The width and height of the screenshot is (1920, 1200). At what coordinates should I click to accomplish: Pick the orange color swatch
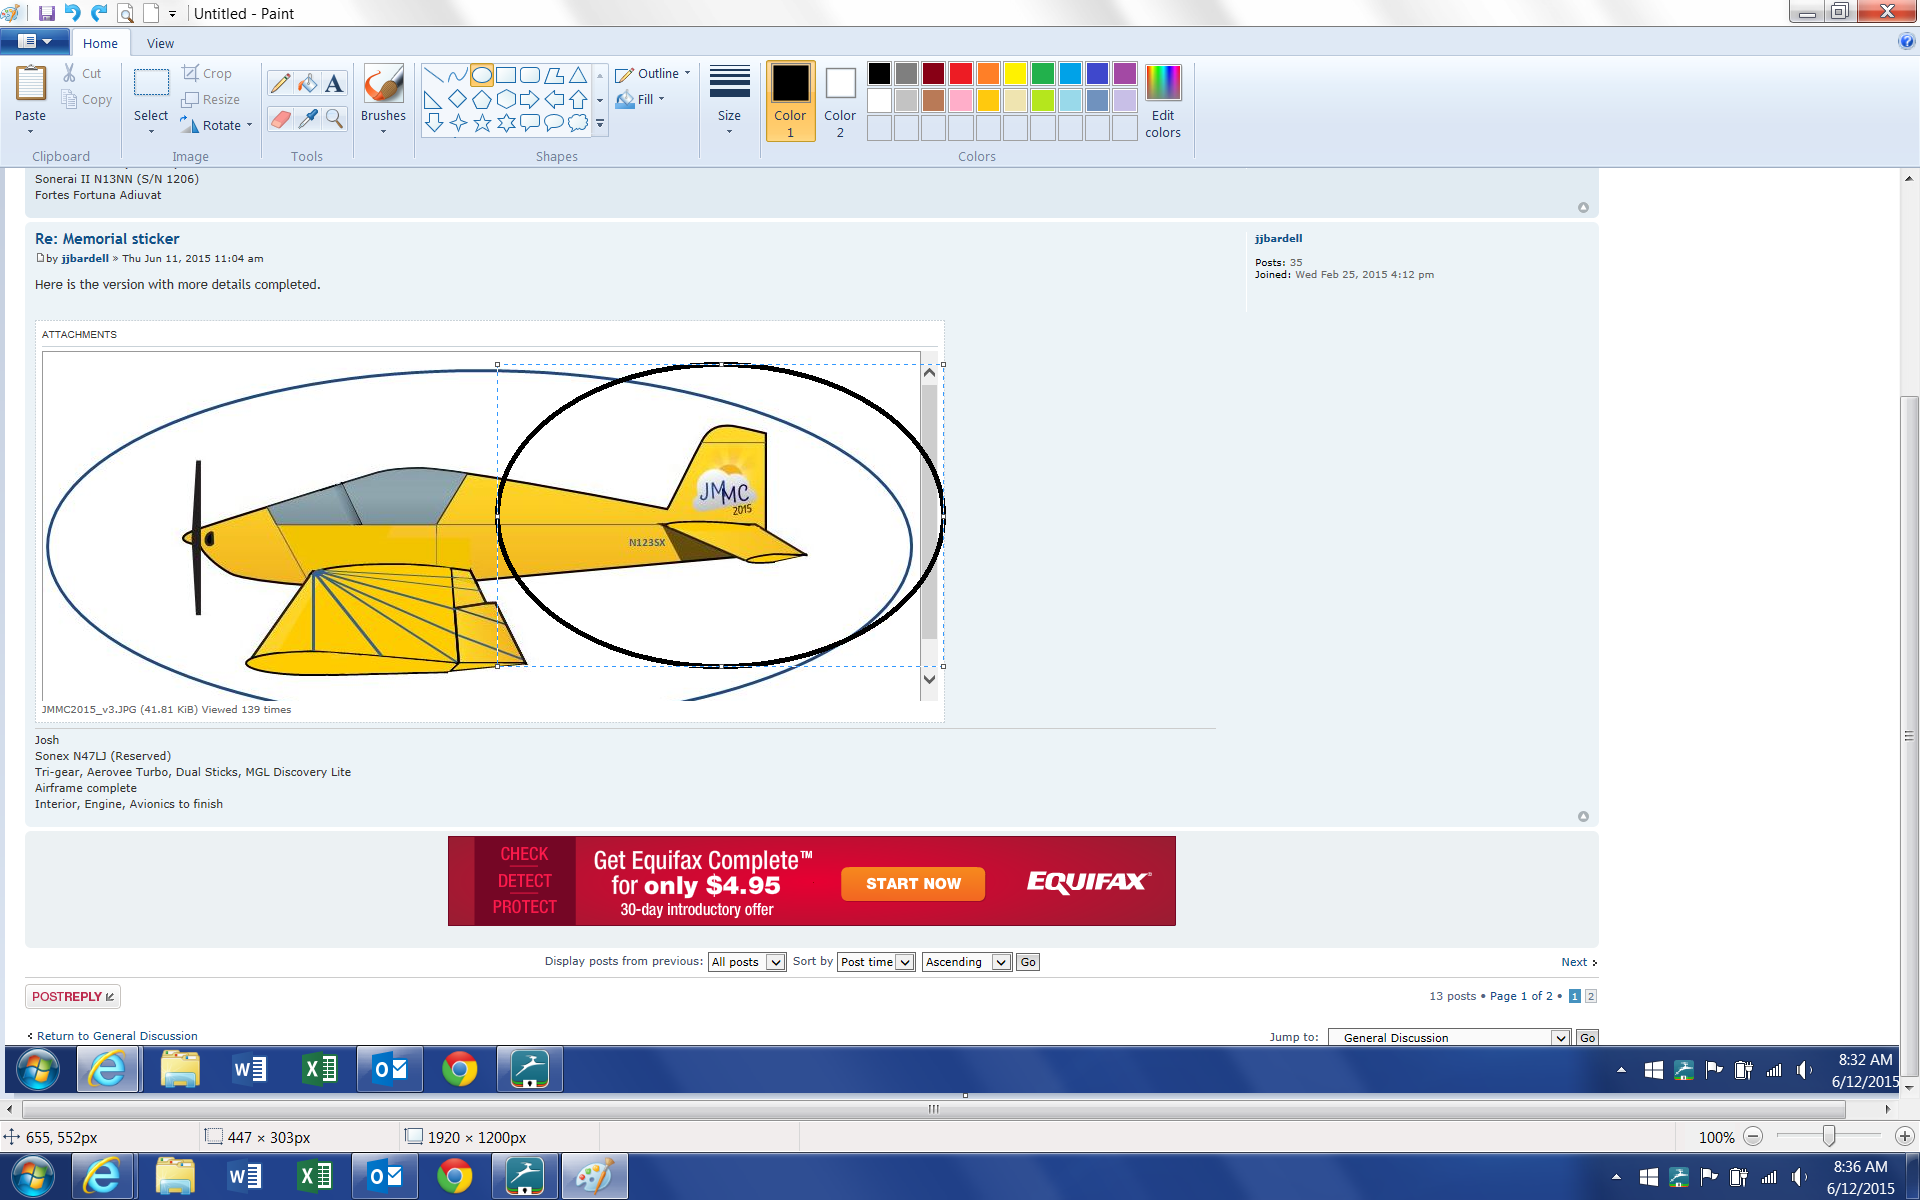point(988,73)
